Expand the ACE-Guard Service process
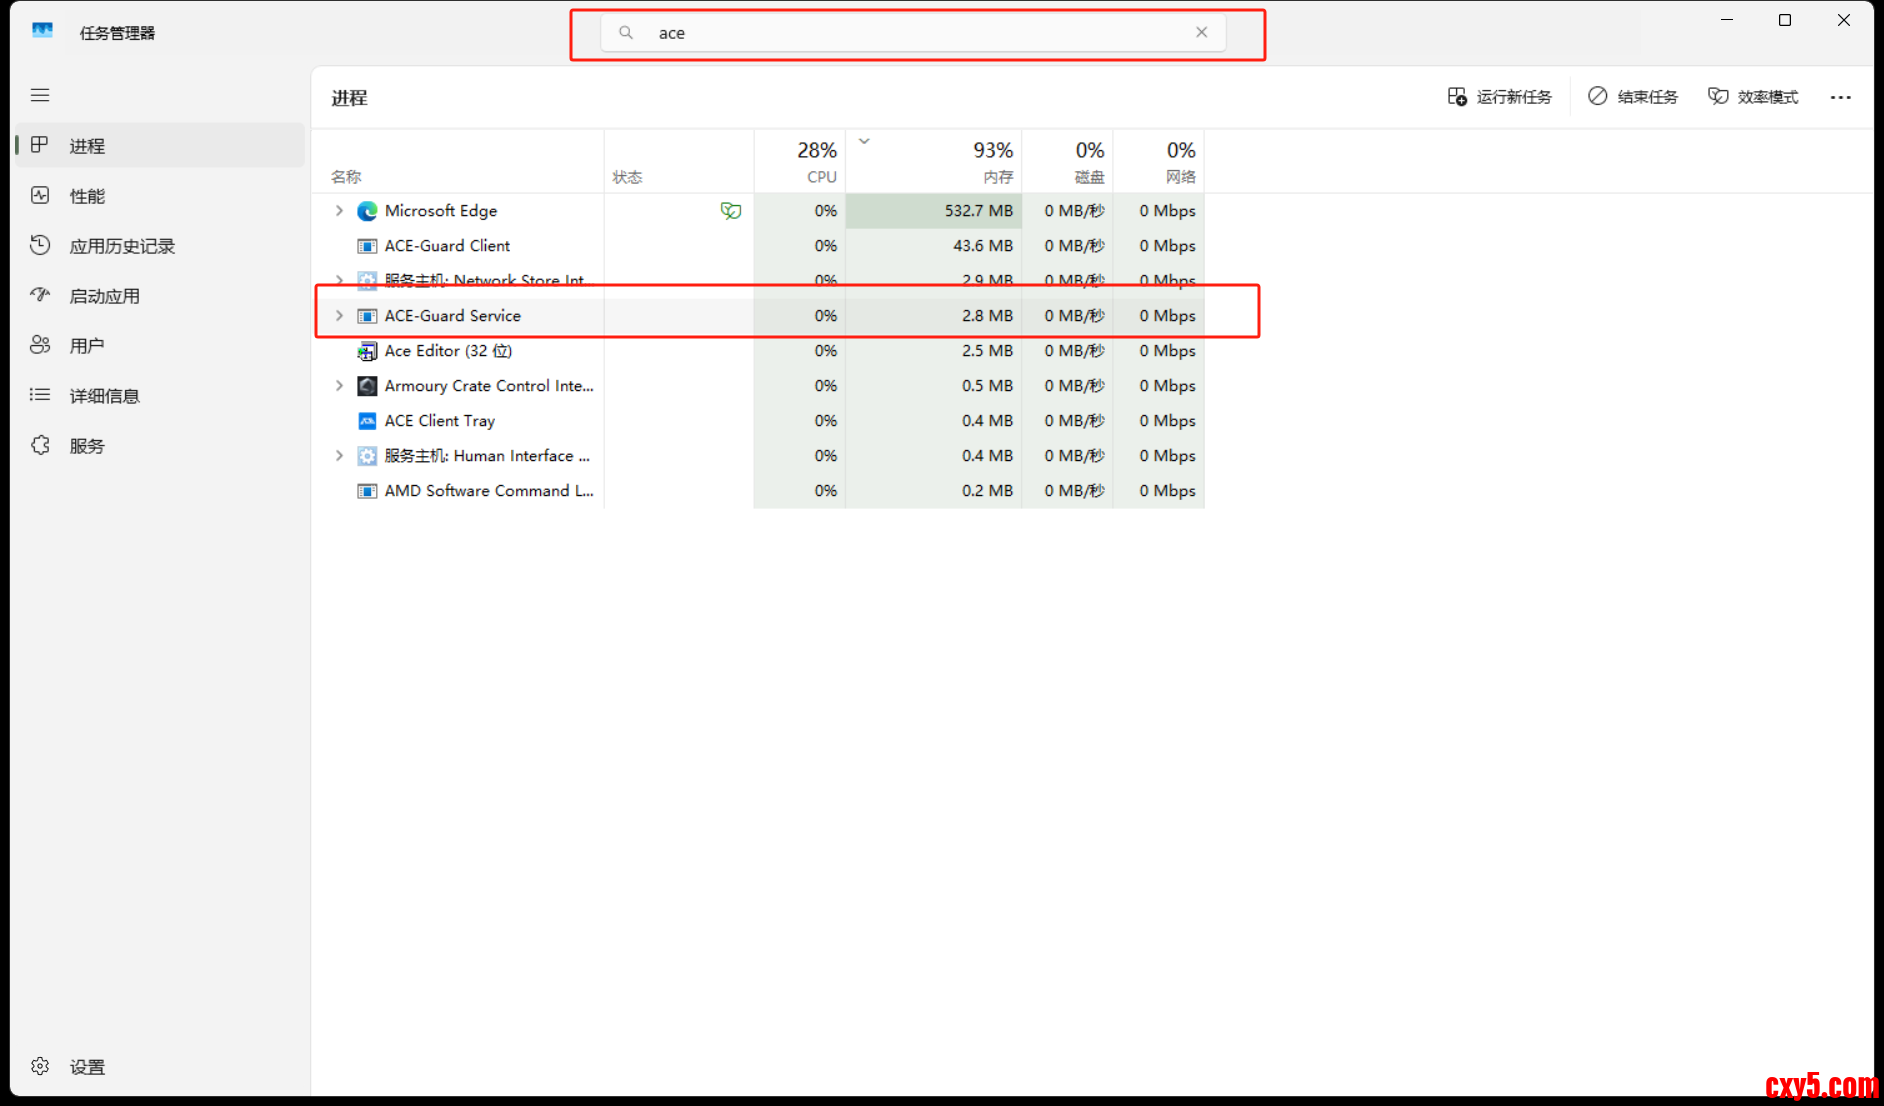Image resolution: width=1884 pixels, height=1106 pixels. pyautogui.click(x=339, y=316)
